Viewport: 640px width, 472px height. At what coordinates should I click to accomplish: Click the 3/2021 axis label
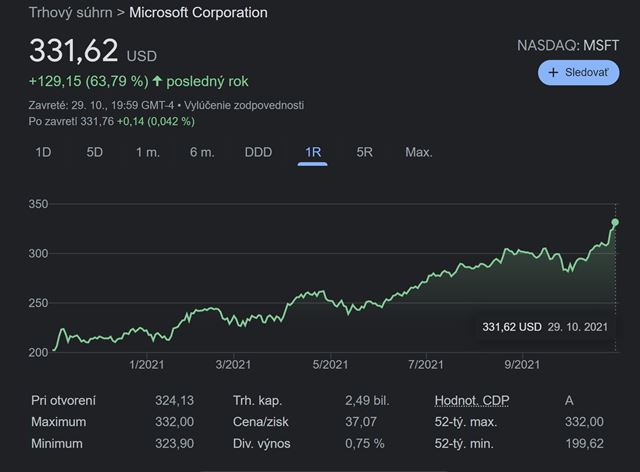[x=233, y=365]
